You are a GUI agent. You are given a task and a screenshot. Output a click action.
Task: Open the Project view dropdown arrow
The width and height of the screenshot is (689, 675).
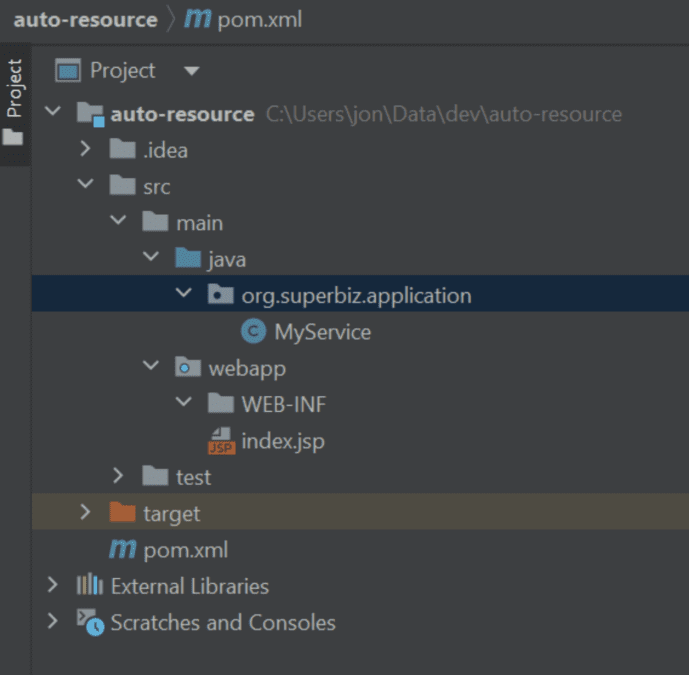coord(192,71)
